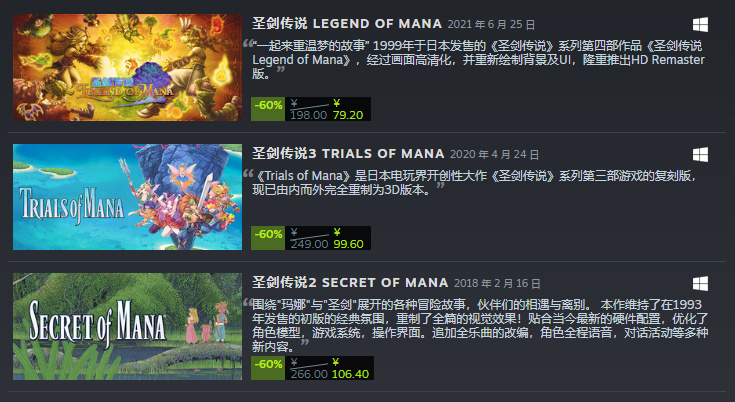Click the Windows icon beside Secret of Mana

(x=700, y=283)
